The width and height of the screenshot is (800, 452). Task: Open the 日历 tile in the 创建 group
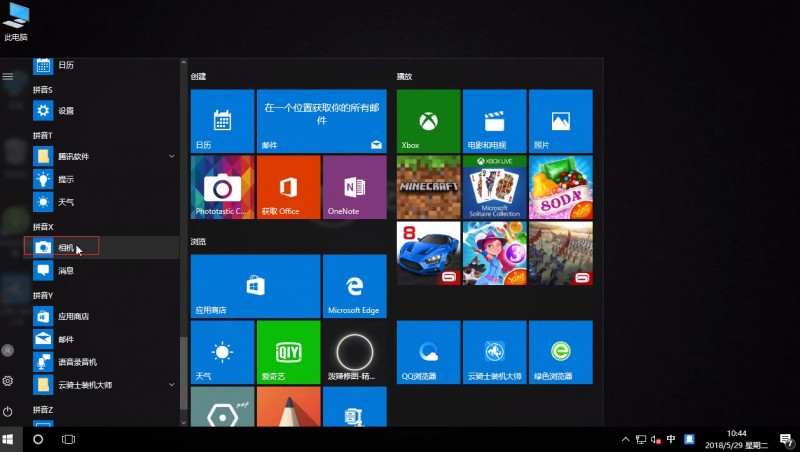222,121
